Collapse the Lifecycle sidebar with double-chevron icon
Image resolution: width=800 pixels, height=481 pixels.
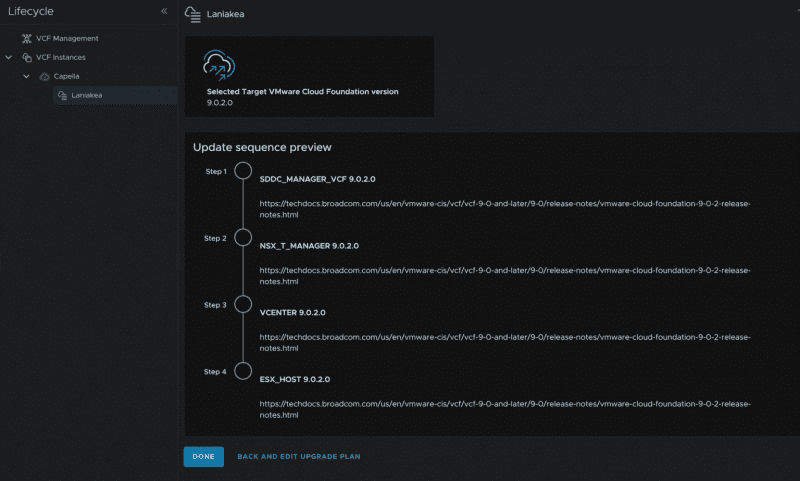pos(164,11)
